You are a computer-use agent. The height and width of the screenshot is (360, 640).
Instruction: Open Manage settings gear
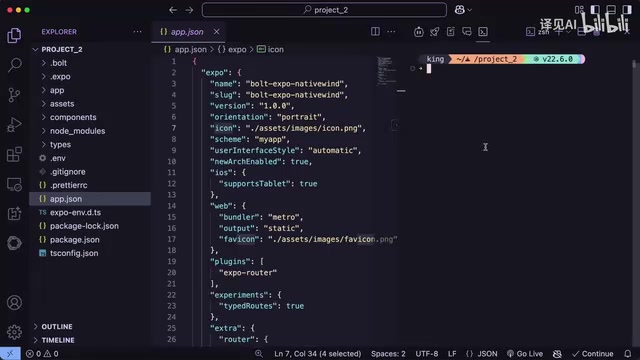click(14, 332)
